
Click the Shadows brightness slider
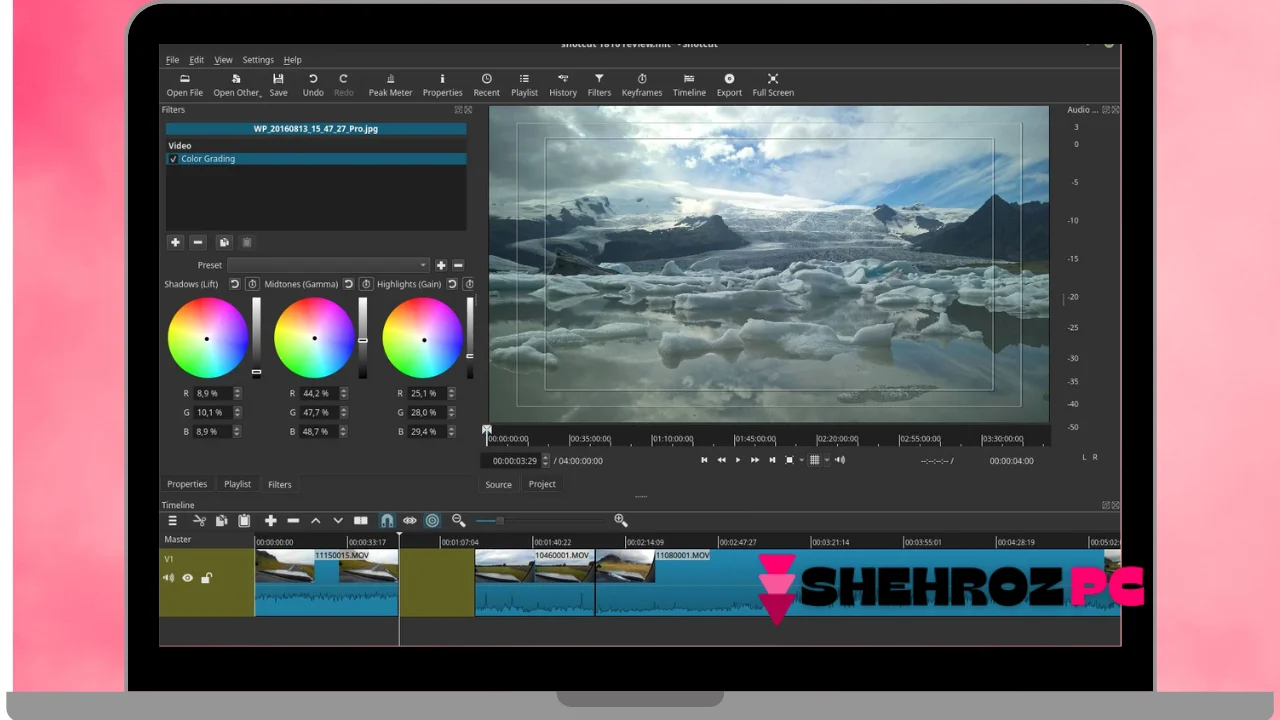point(256,338)
